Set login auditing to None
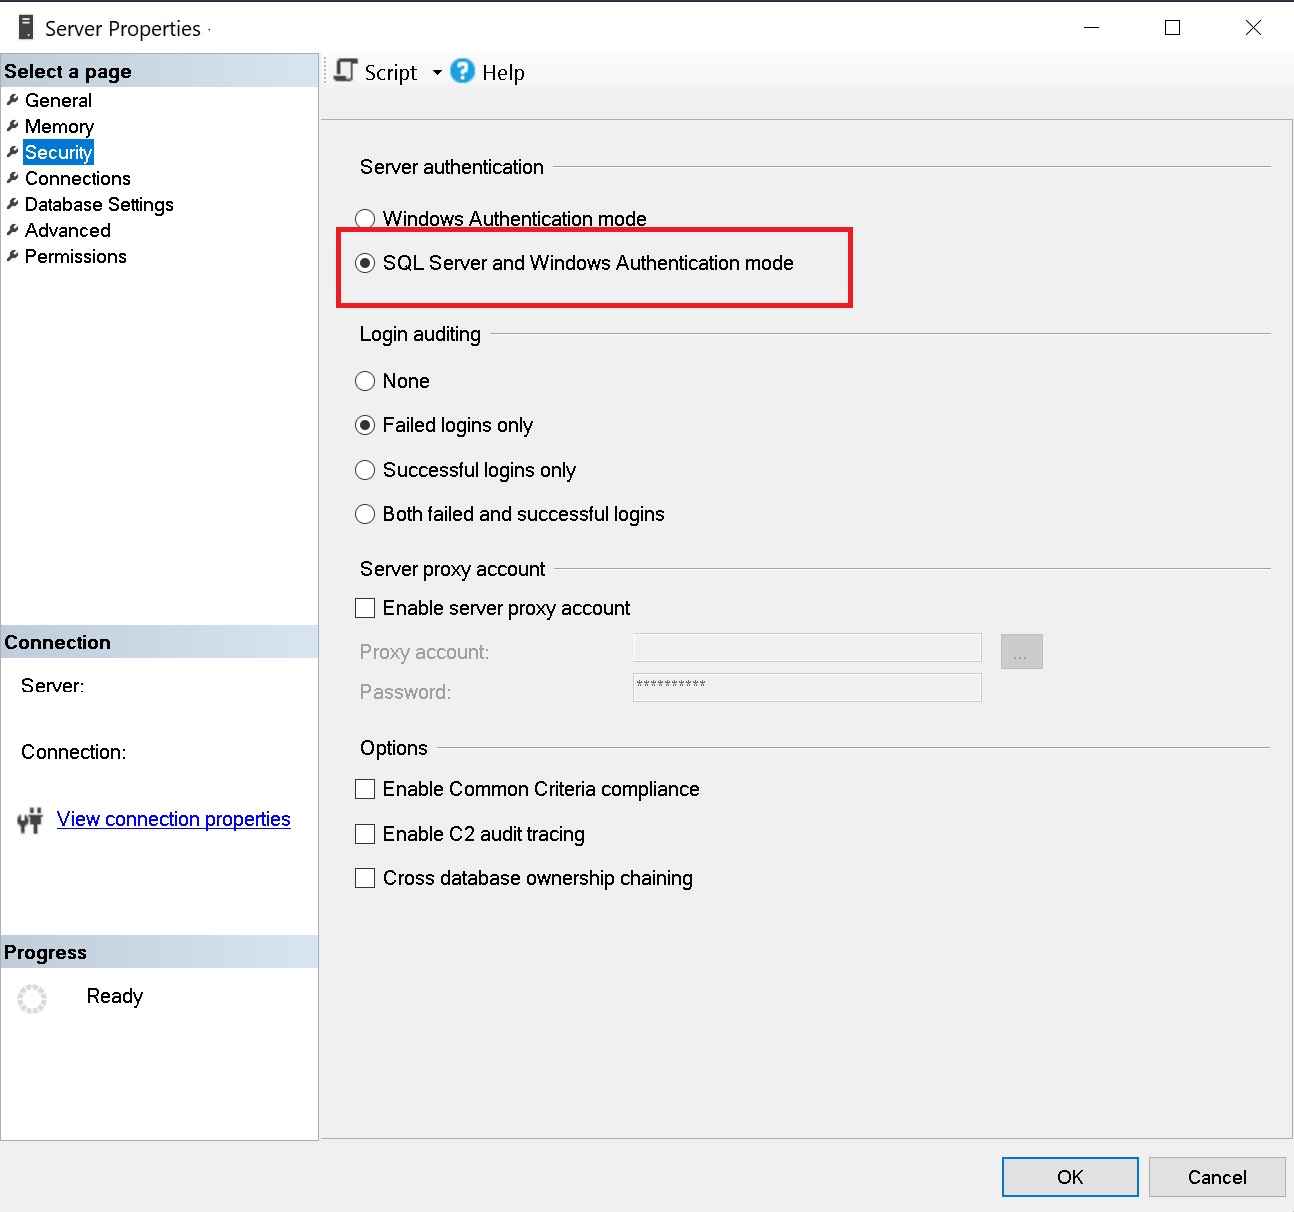The width and height of the screenshot is (1294, 1212). (x=366, y=381)
